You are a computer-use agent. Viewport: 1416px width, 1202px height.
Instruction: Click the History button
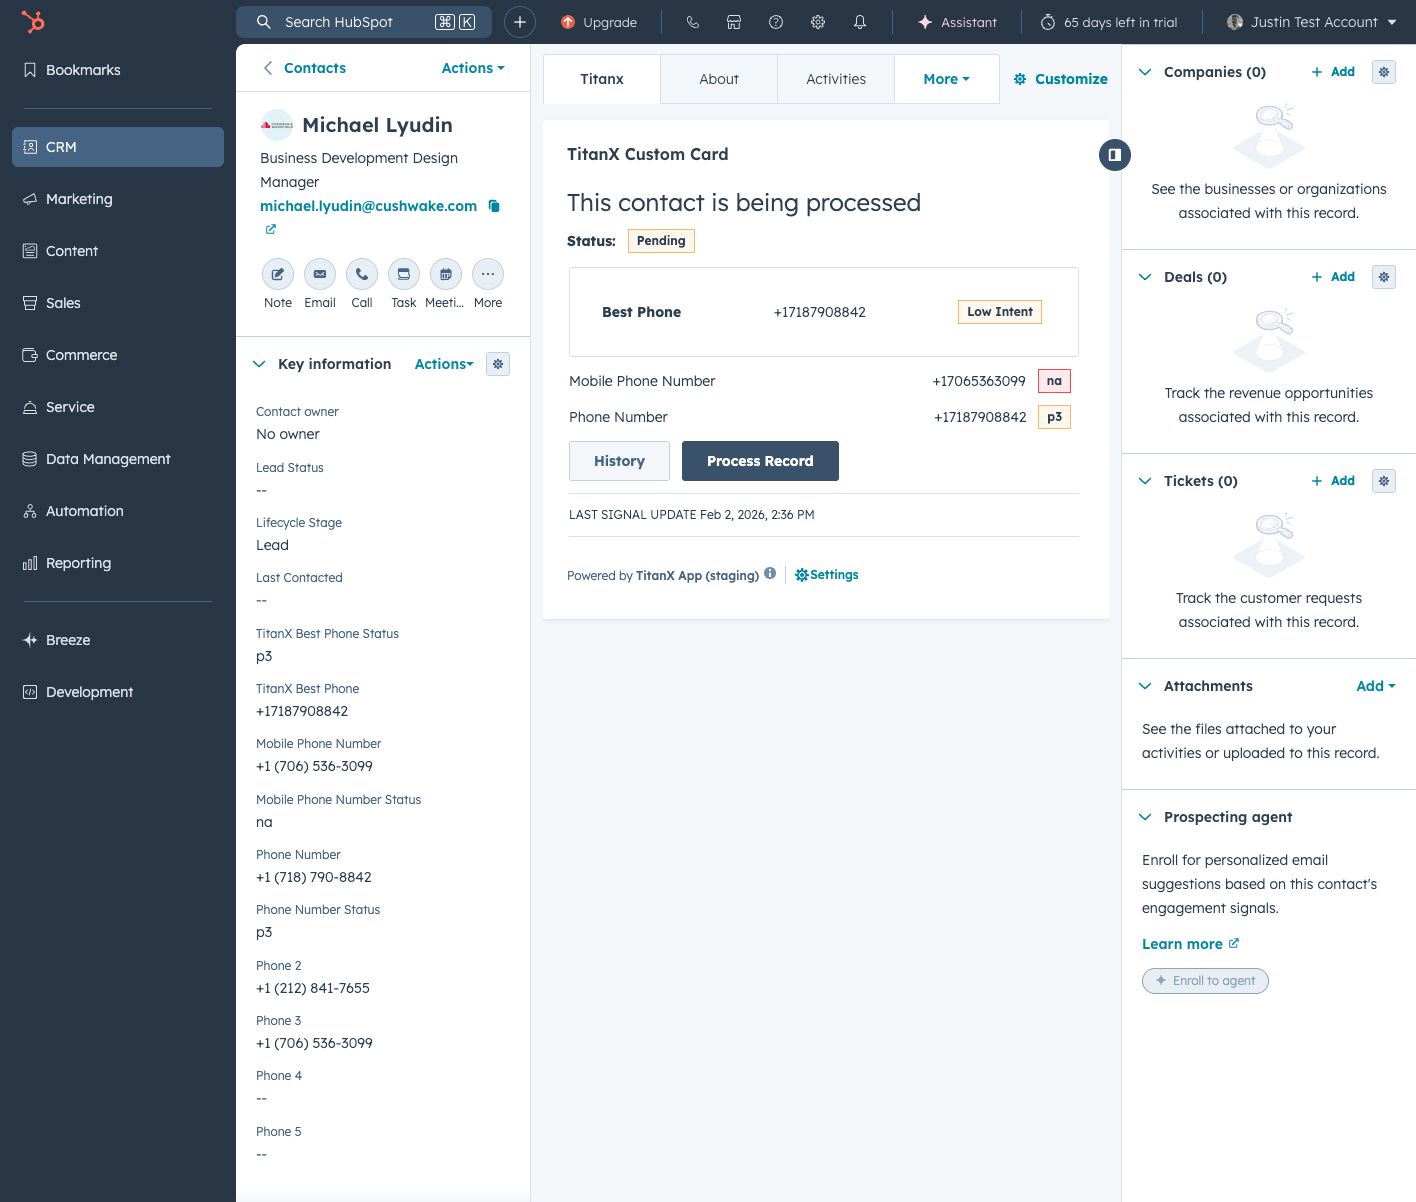(619, 461)
